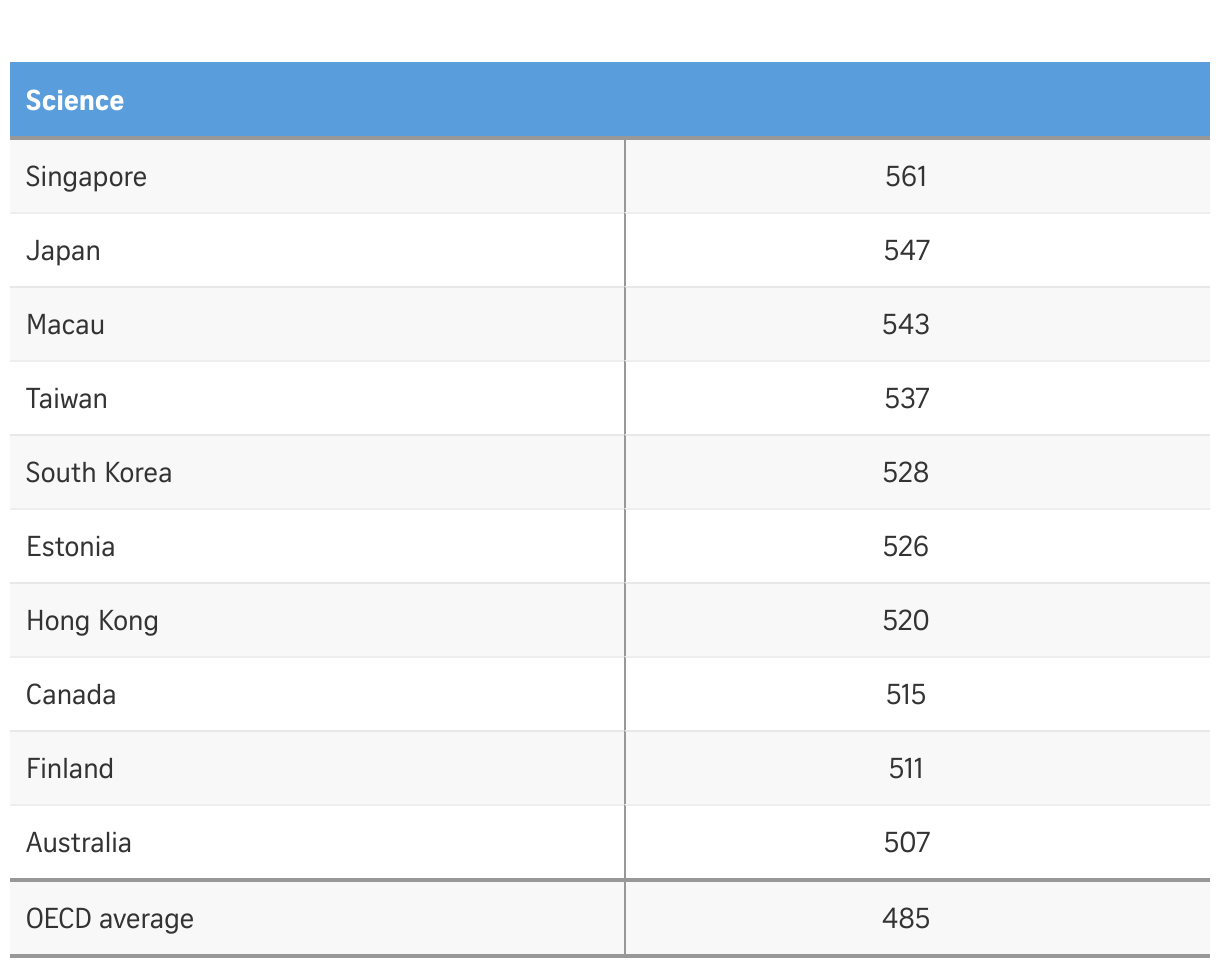Click Singapore's score of 561
Viewport: 1220px width, 968px height.
[x=906, y=177]
